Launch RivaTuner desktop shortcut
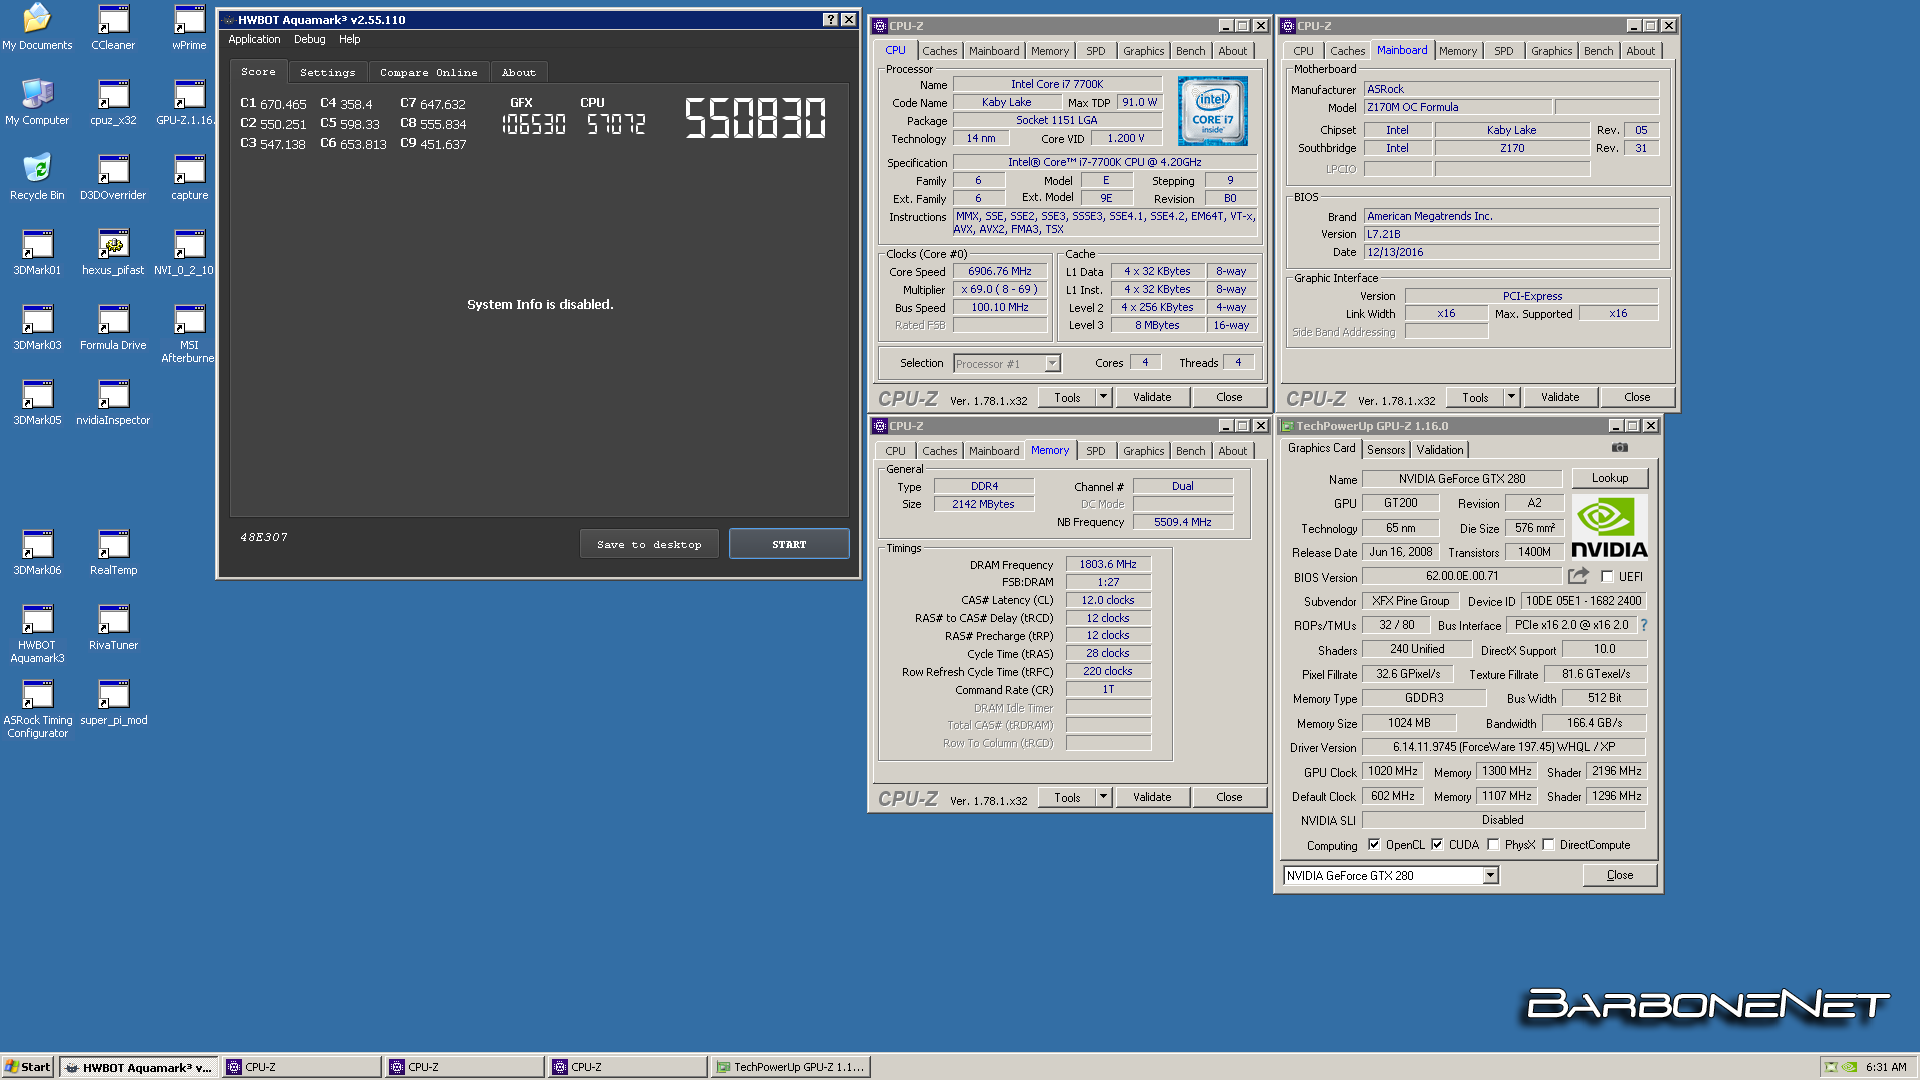Screen dimensions: 1920x1080 tap(113, 627)
